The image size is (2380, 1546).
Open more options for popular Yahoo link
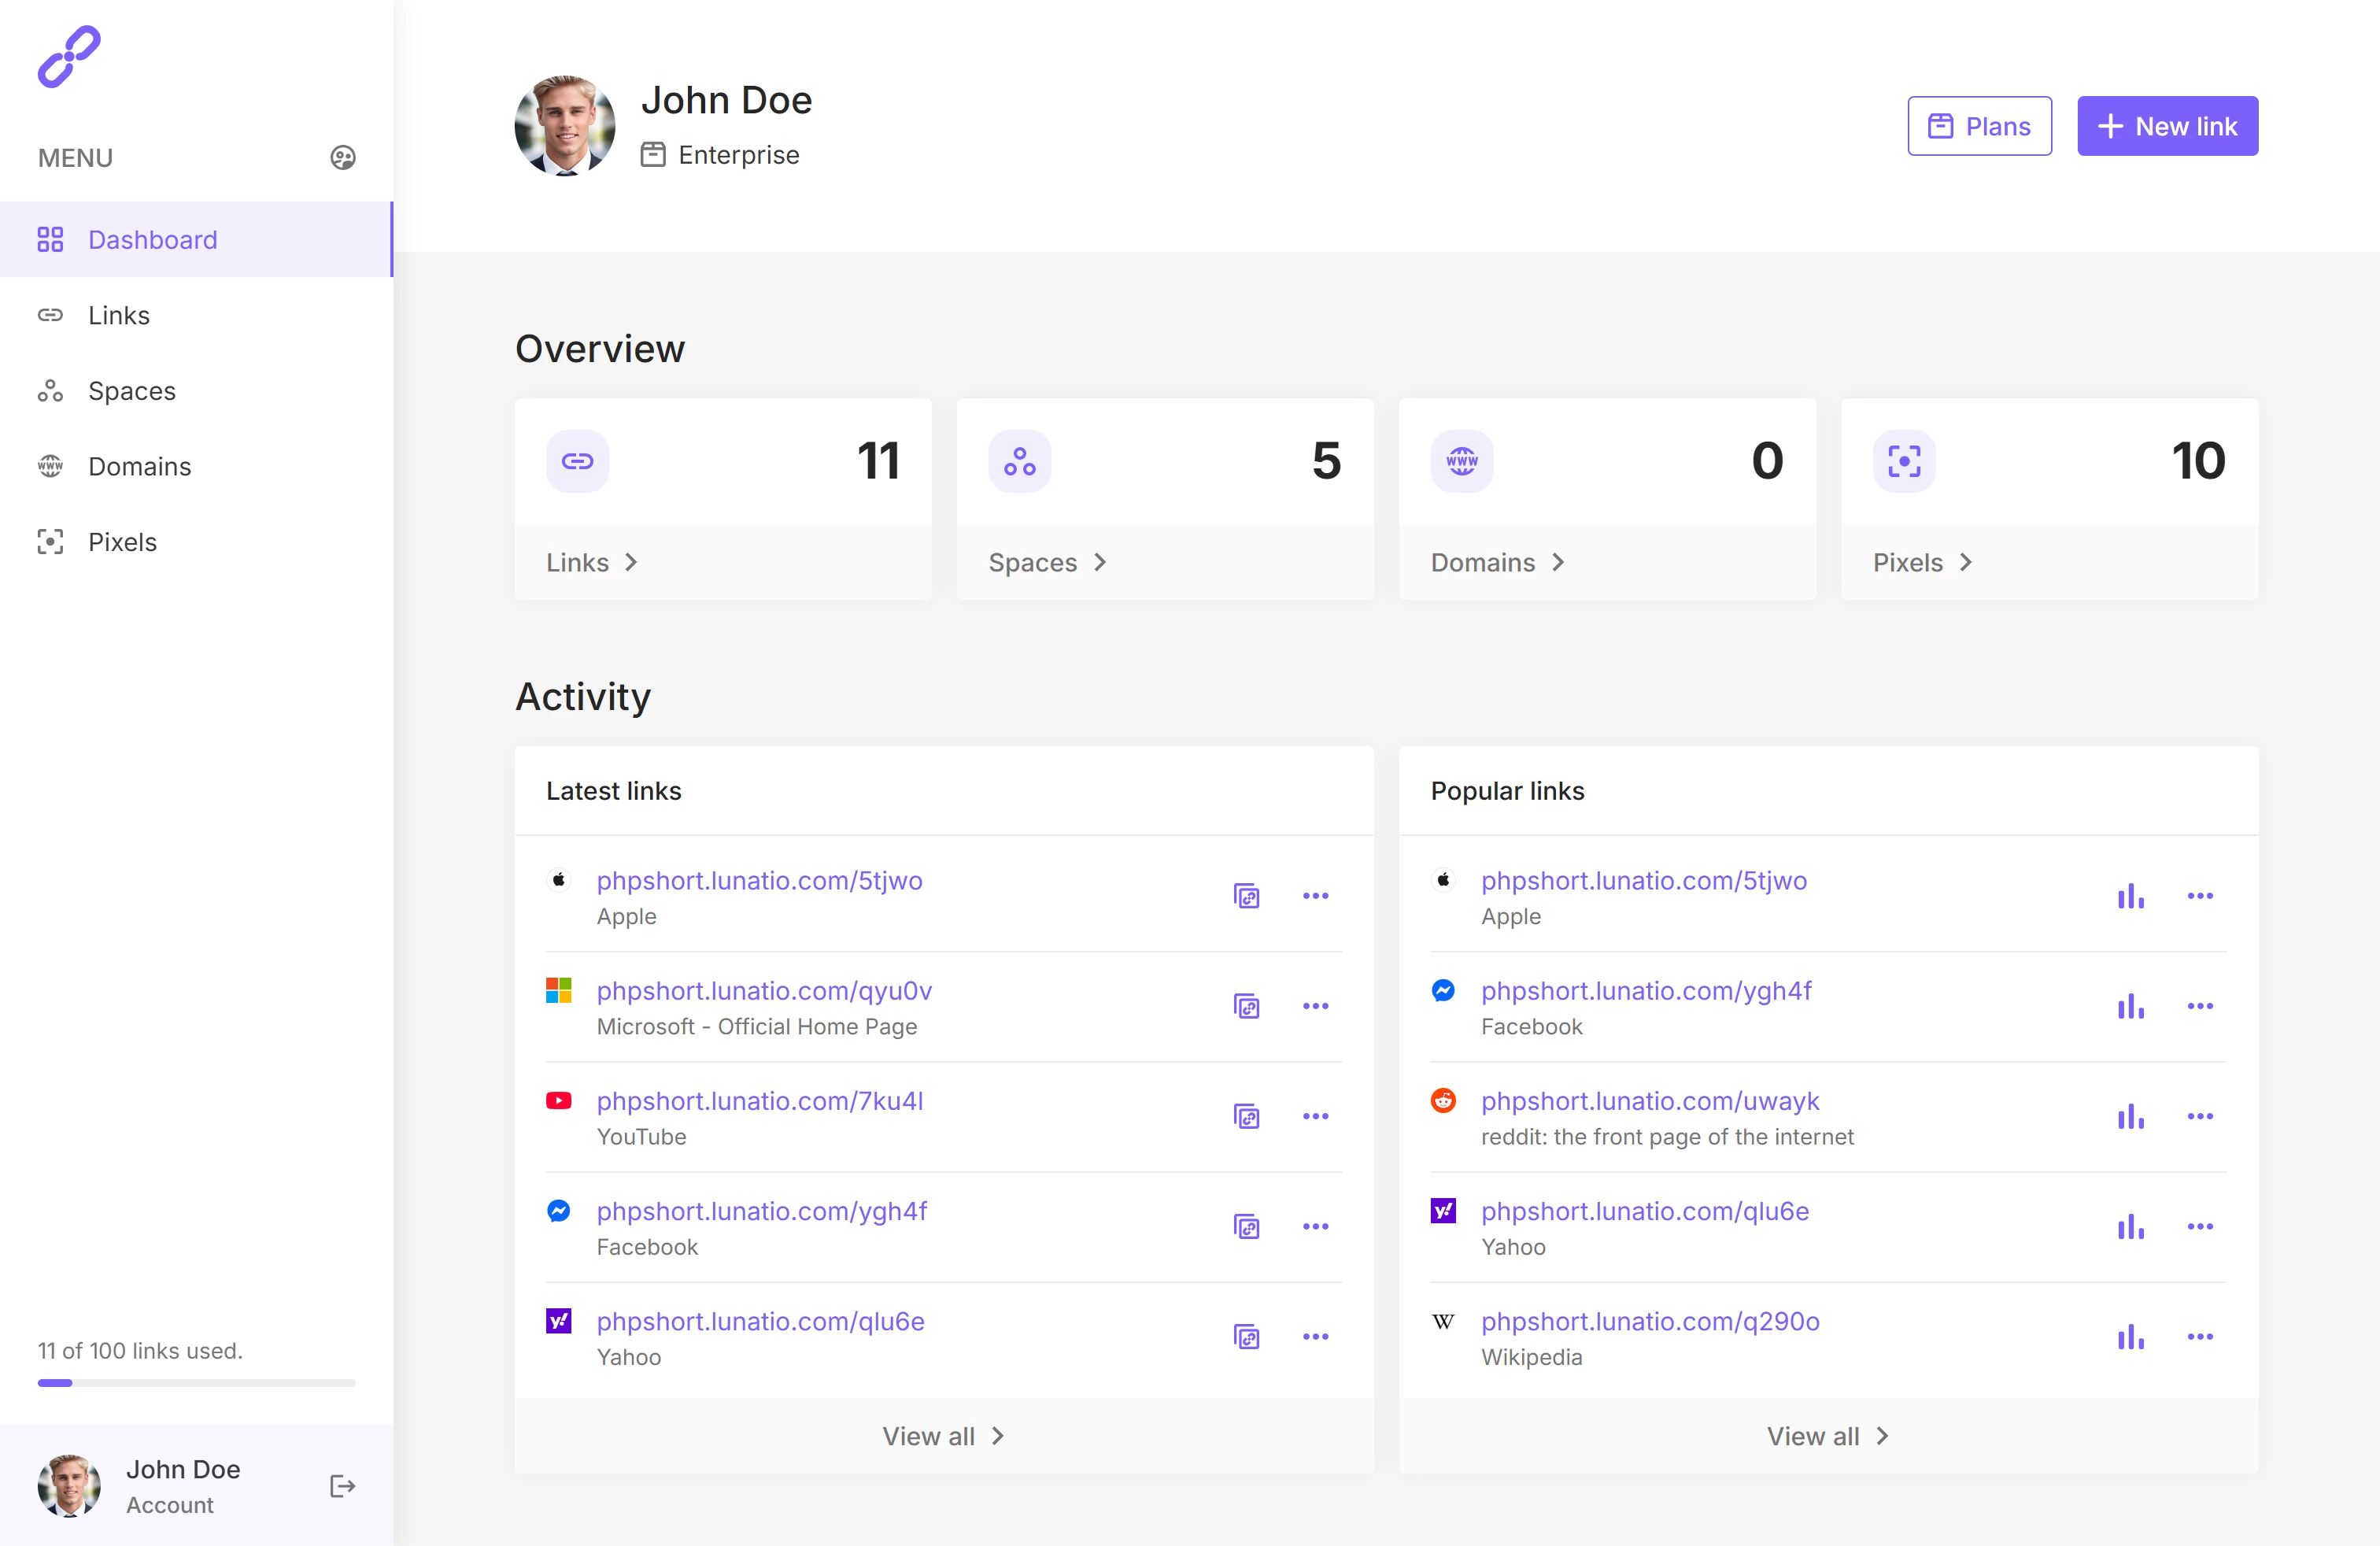[2200, 1226]
